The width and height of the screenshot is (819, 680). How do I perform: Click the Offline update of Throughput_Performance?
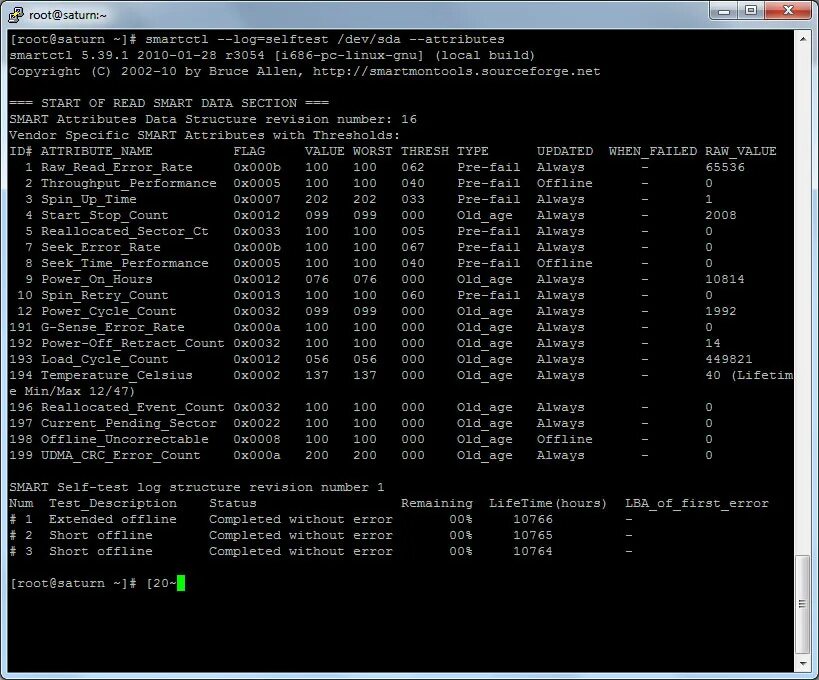pos(565,183)
